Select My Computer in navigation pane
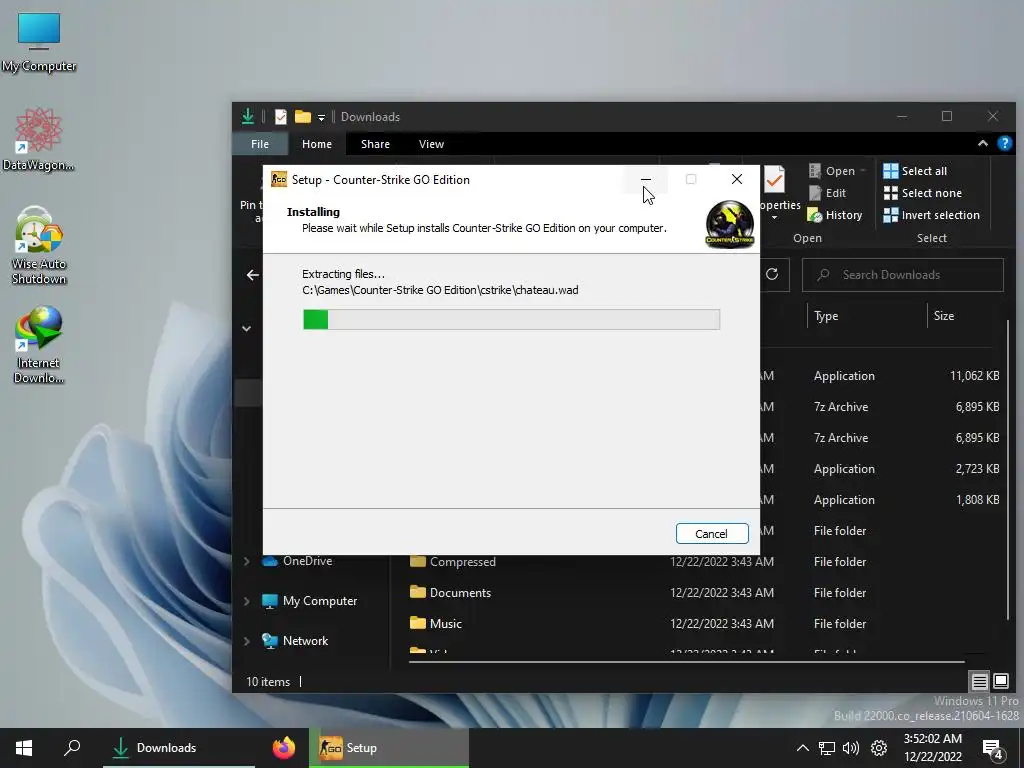 (x=310, y=601)
